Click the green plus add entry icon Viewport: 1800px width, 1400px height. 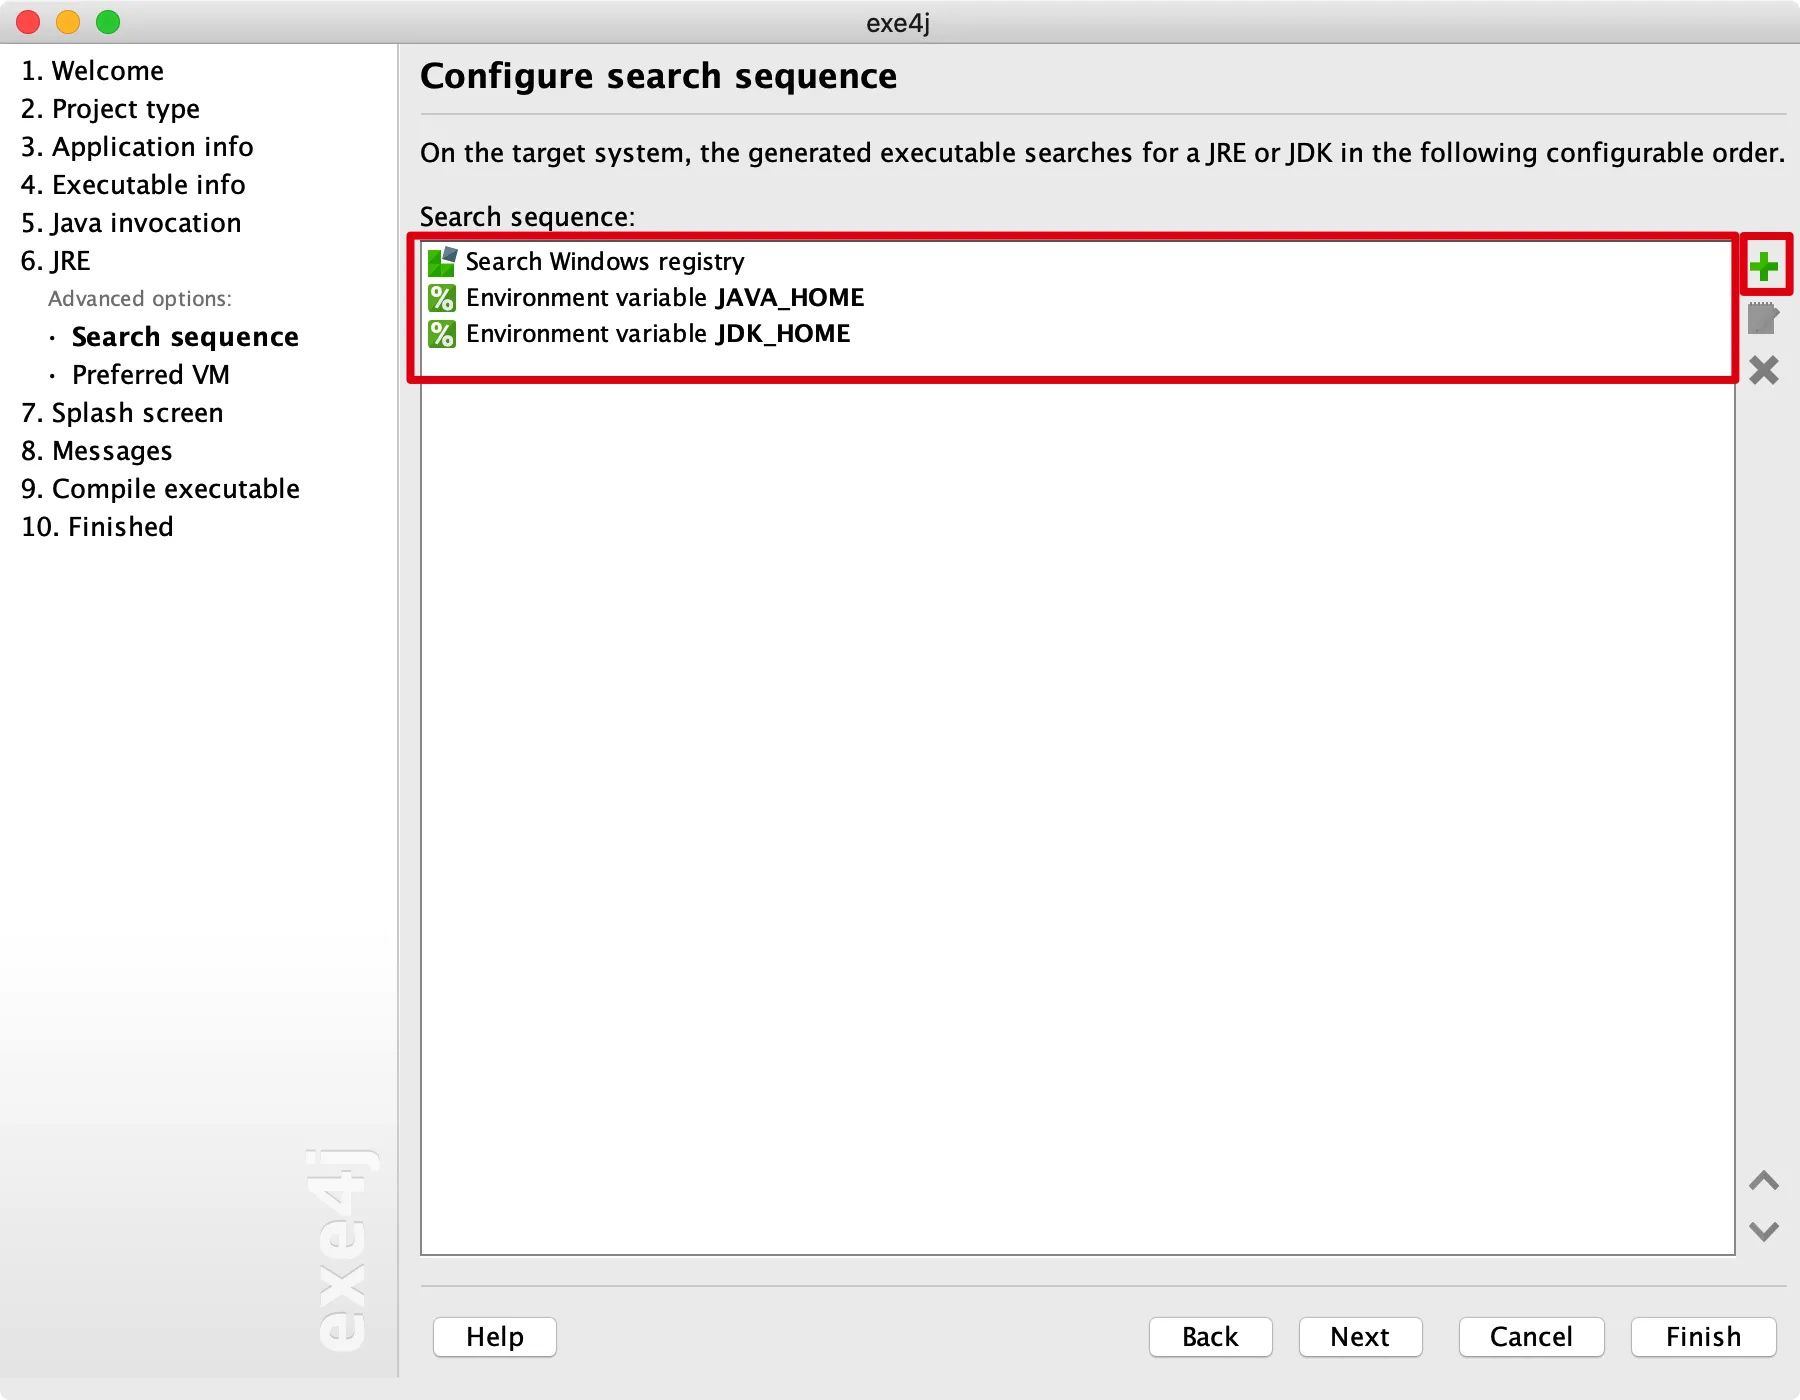[1764, 266]
